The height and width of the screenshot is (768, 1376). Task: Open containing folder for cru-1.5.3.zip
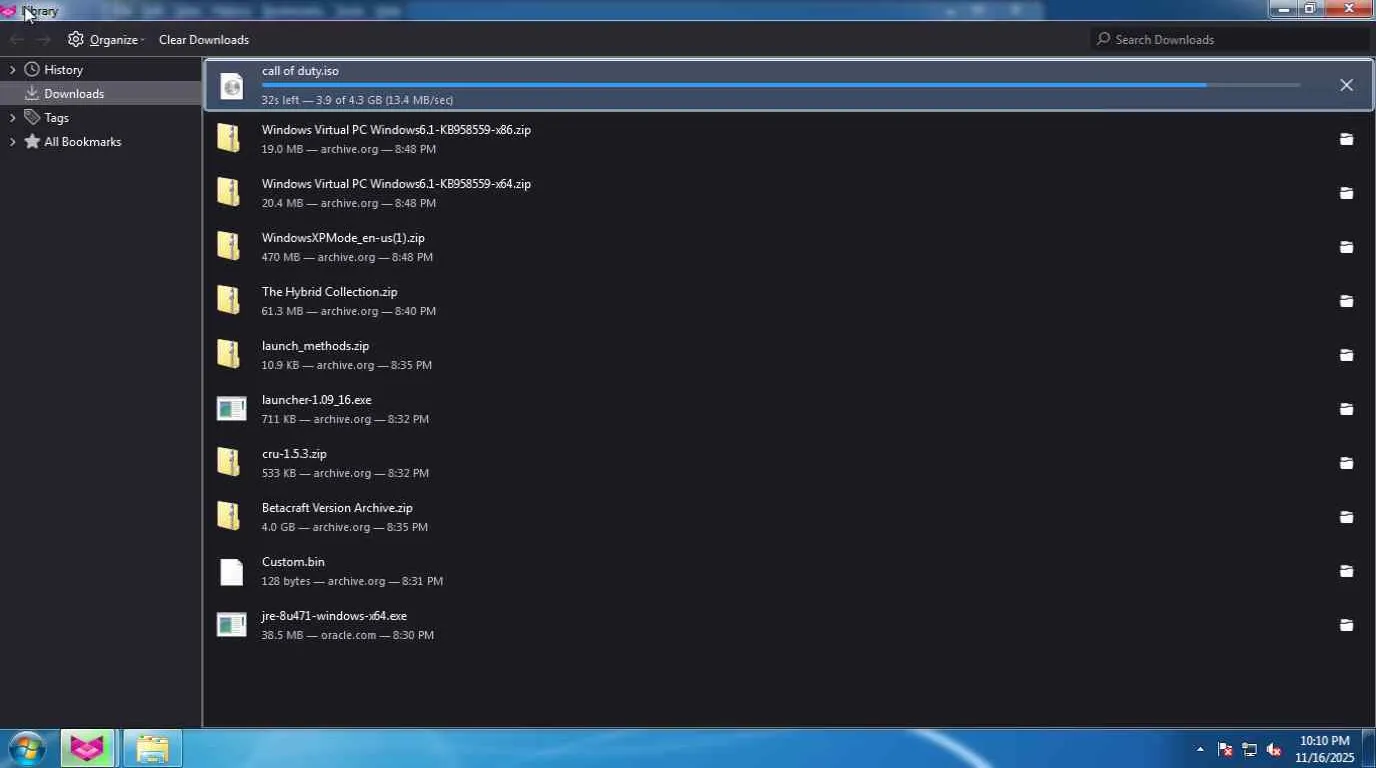(1346, 463)
